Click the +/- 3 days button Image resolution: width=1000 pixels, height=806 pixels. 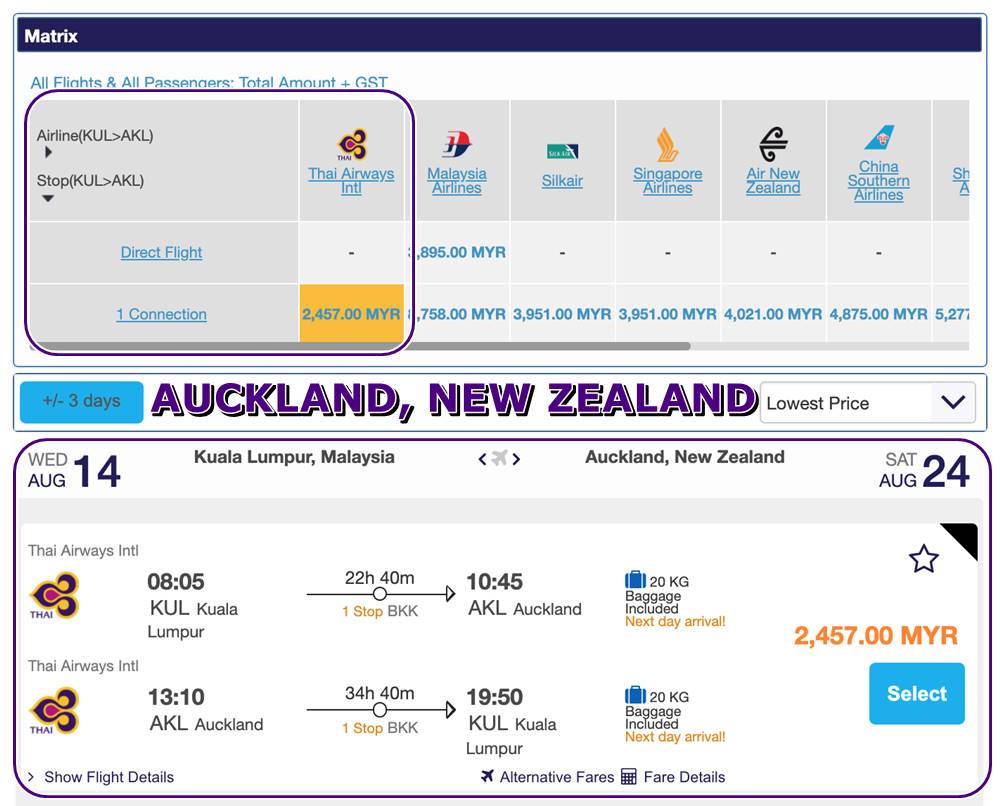click(x=82, y=402)
